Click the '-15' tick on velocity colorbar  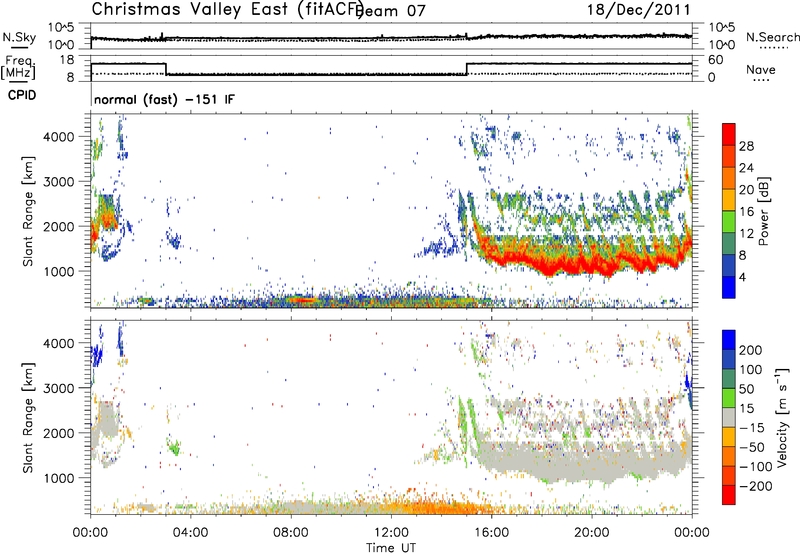point(752,428)
